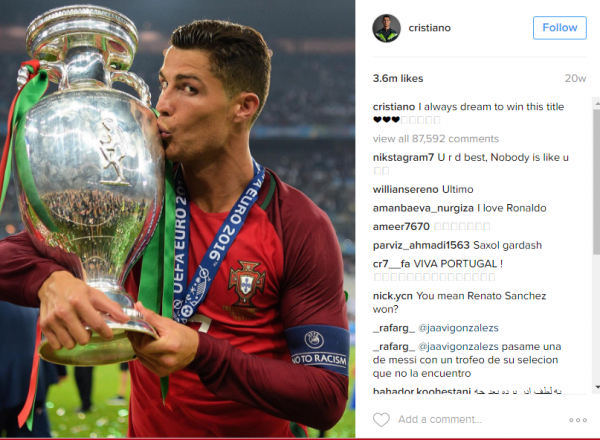Open cristiano username in post header
This screenshot has width=600, height=440.
tap(429, 28)
